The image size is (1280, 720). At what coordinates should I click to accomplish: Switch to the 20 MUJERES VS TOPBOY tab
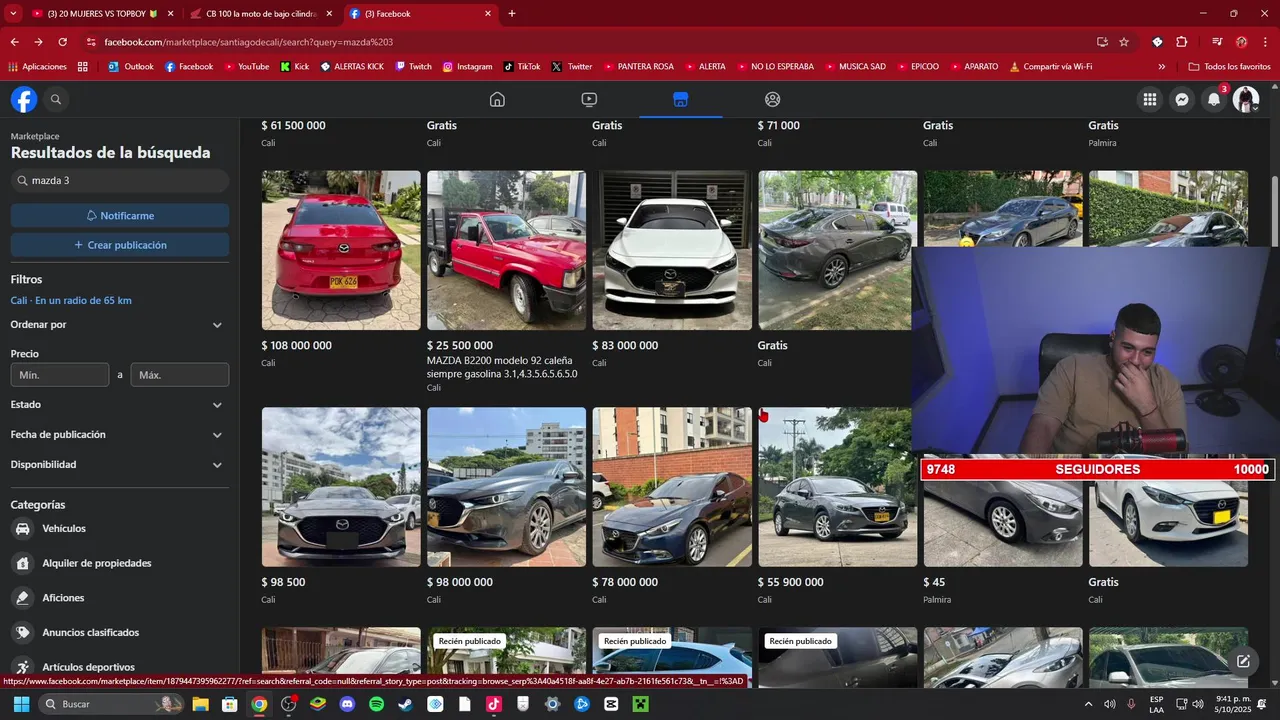[102, 14]
